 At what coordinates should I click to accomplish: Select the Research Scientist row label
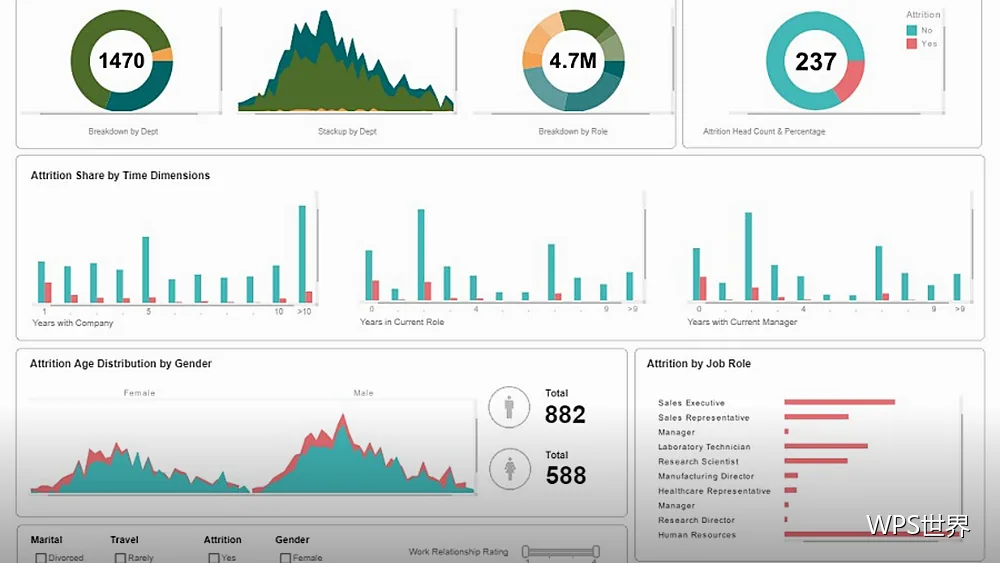(698, 462)
